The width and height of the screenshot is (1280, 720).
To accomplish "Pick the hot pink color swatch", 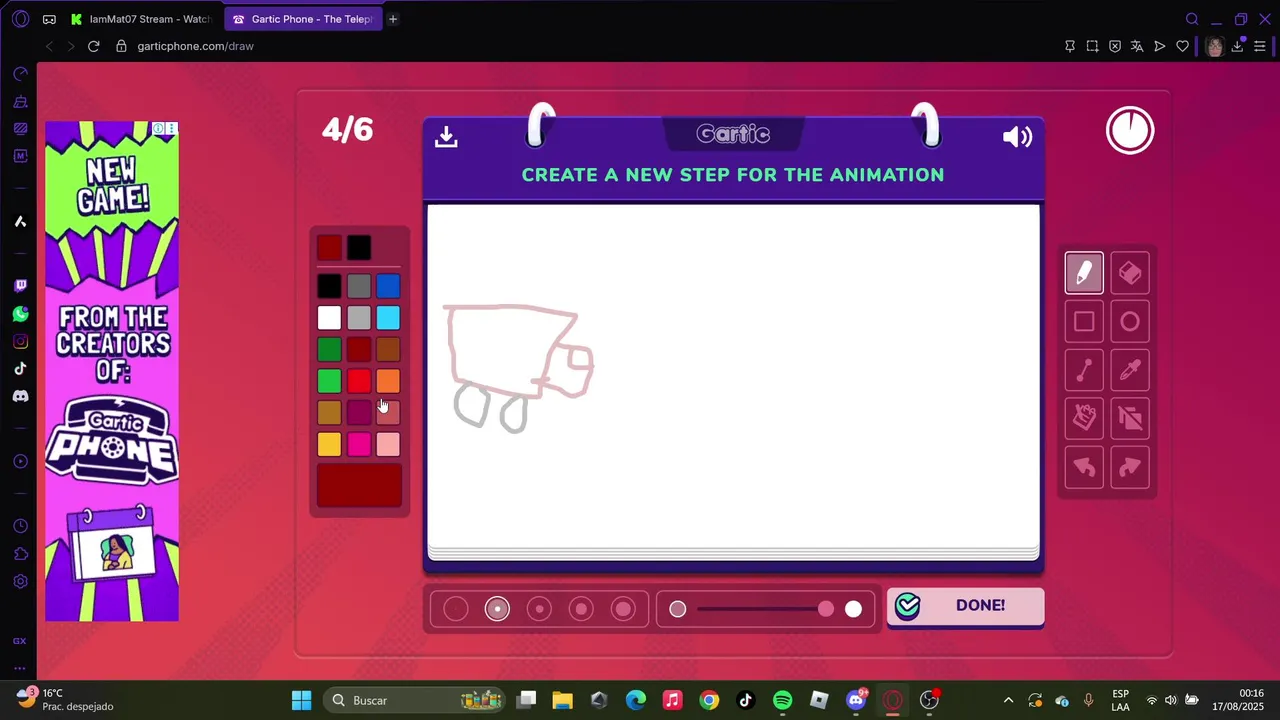I will (x=359, y=444).
